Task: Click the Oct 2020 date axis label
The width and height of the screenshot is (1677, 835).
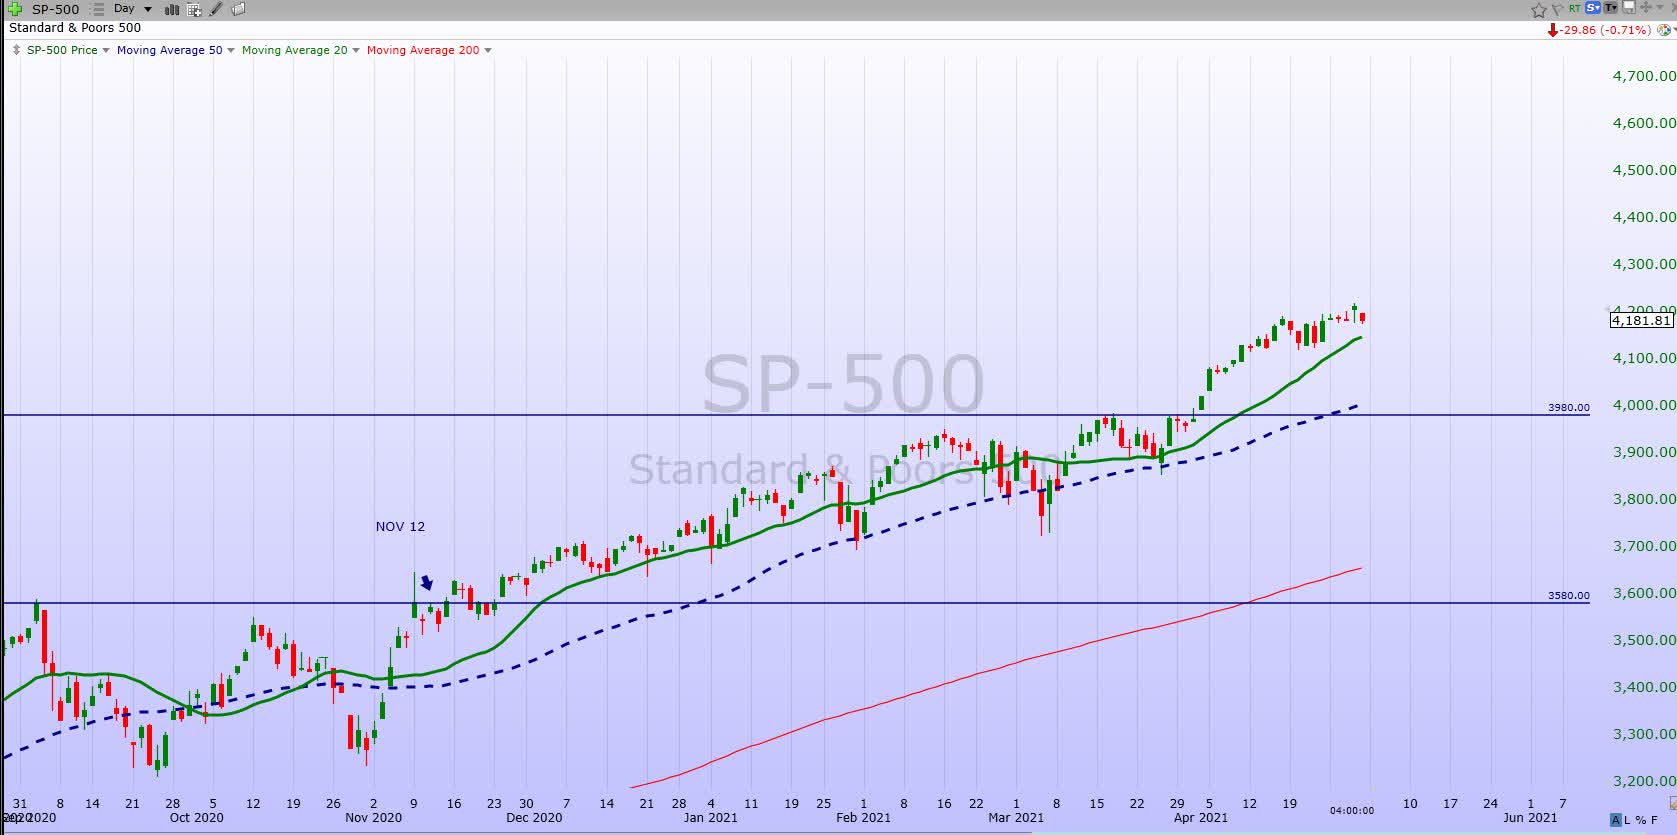Action: [x=196, y=817]
